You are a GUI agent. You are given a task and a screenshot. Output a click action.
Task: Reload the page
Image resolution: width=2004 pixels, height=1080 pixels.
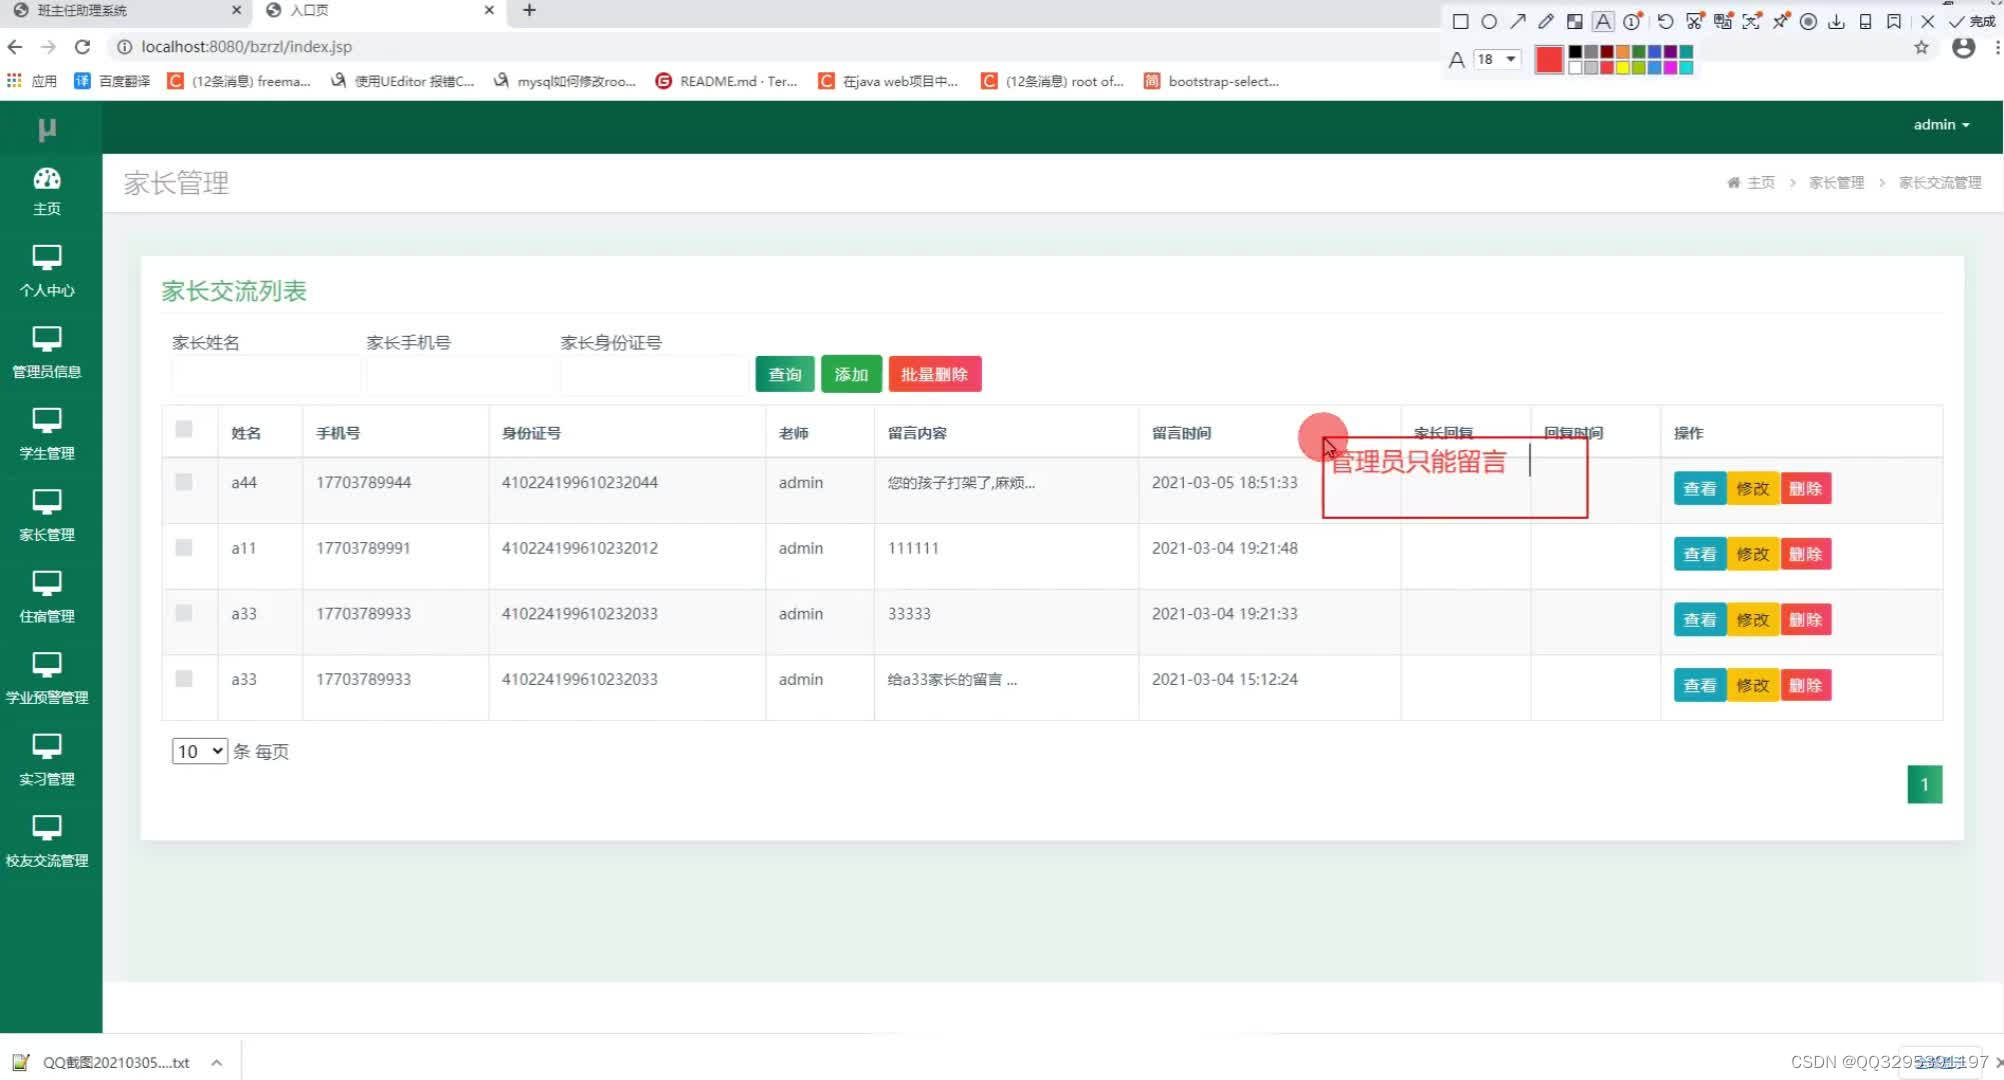(x=83, y=47)
